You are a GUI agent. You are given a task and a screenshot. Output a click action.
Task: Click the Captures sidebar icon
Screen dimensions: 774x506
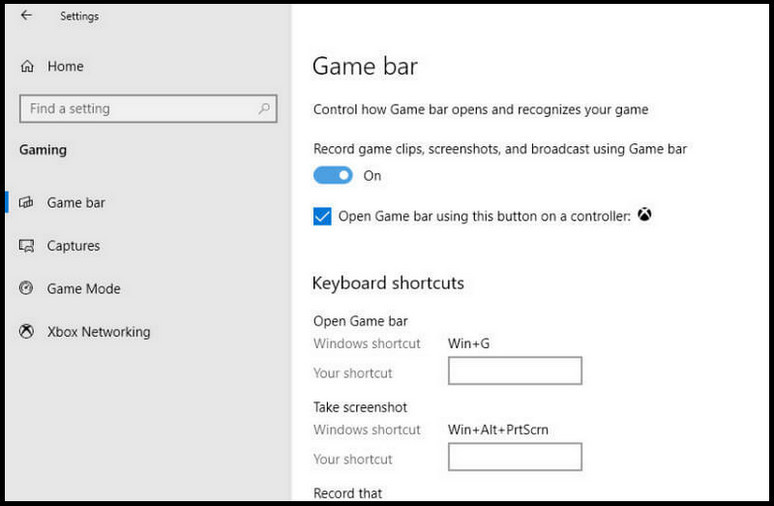pos(27,246)
